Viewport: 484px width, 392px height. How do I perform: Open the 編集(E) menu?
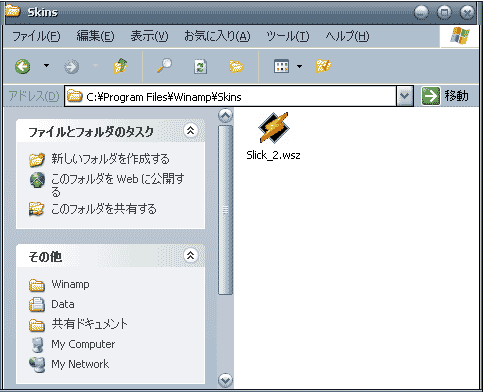tap(95, 36)
